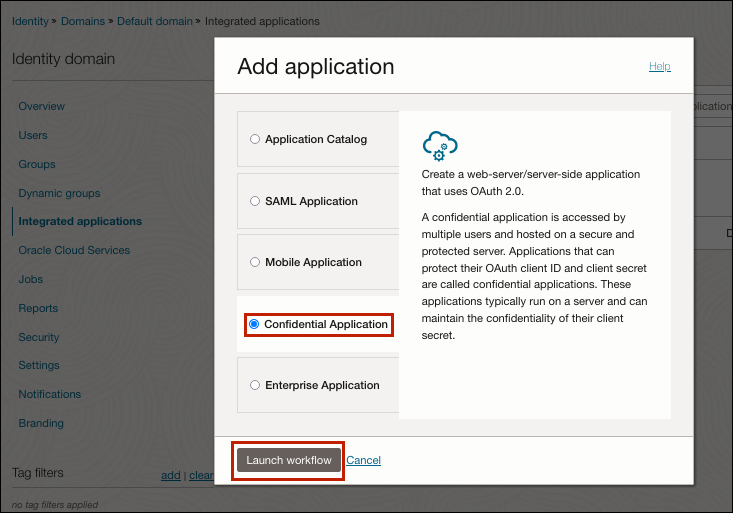
Task: Open the Help link
Action: (659, 67)
